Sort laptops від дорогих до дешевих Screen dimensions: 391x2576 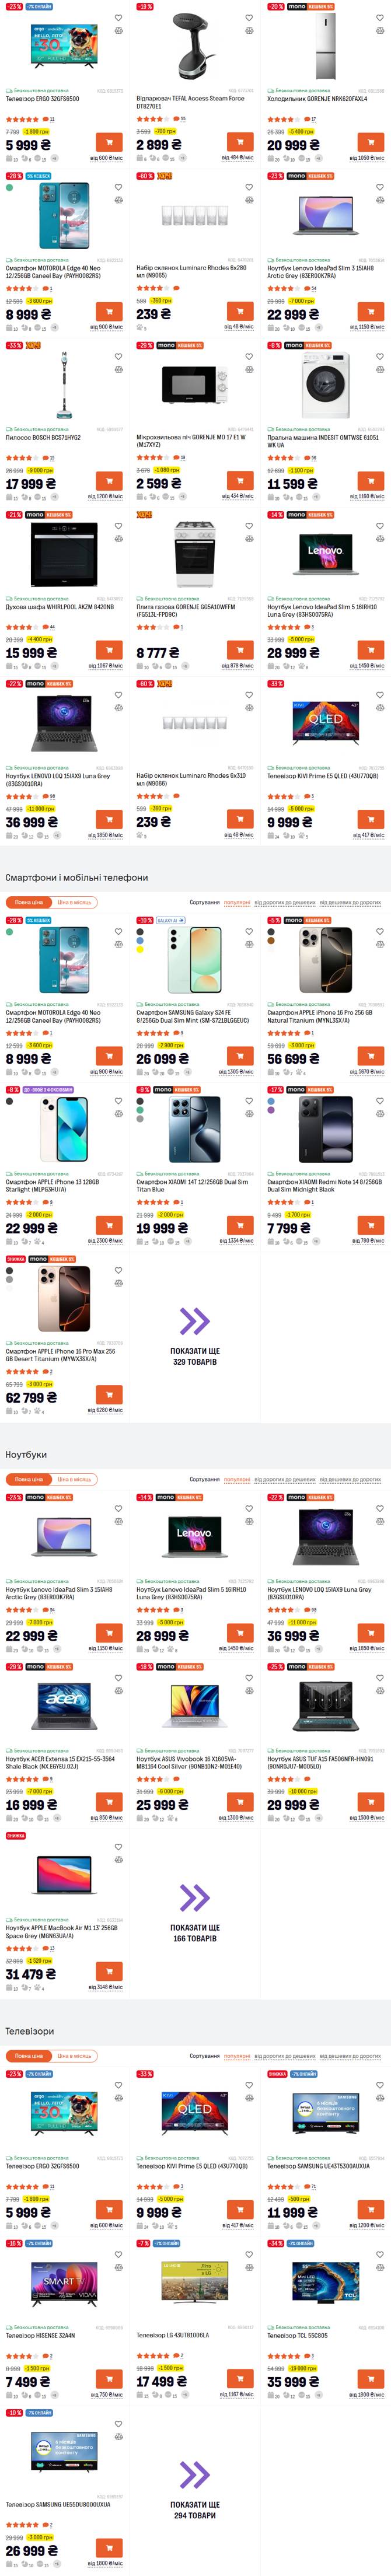point(285,1479)
